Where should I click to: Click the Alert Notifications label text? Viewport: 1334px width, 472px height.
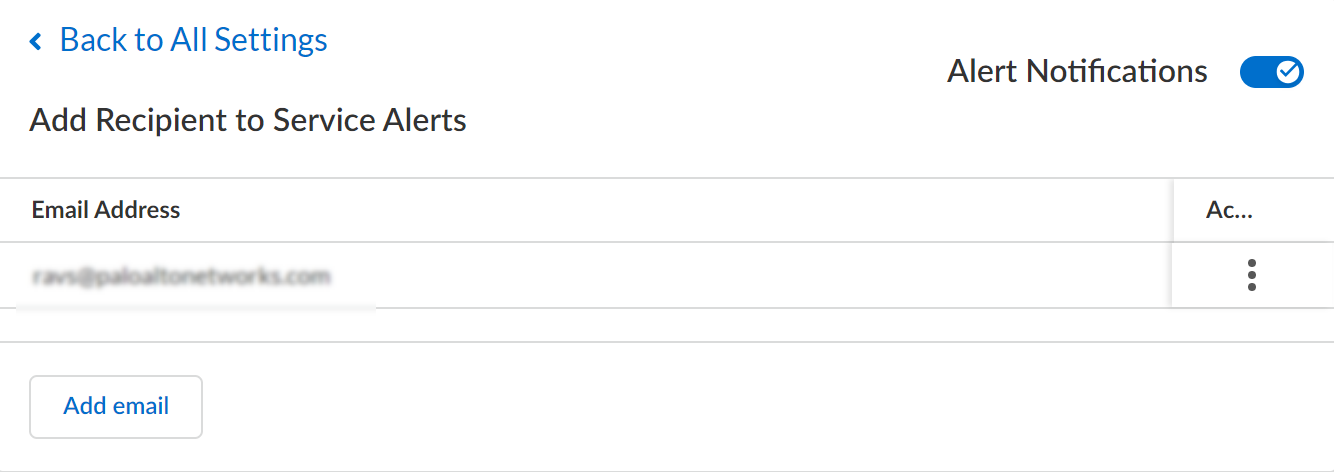click(x=1077, y=72)
